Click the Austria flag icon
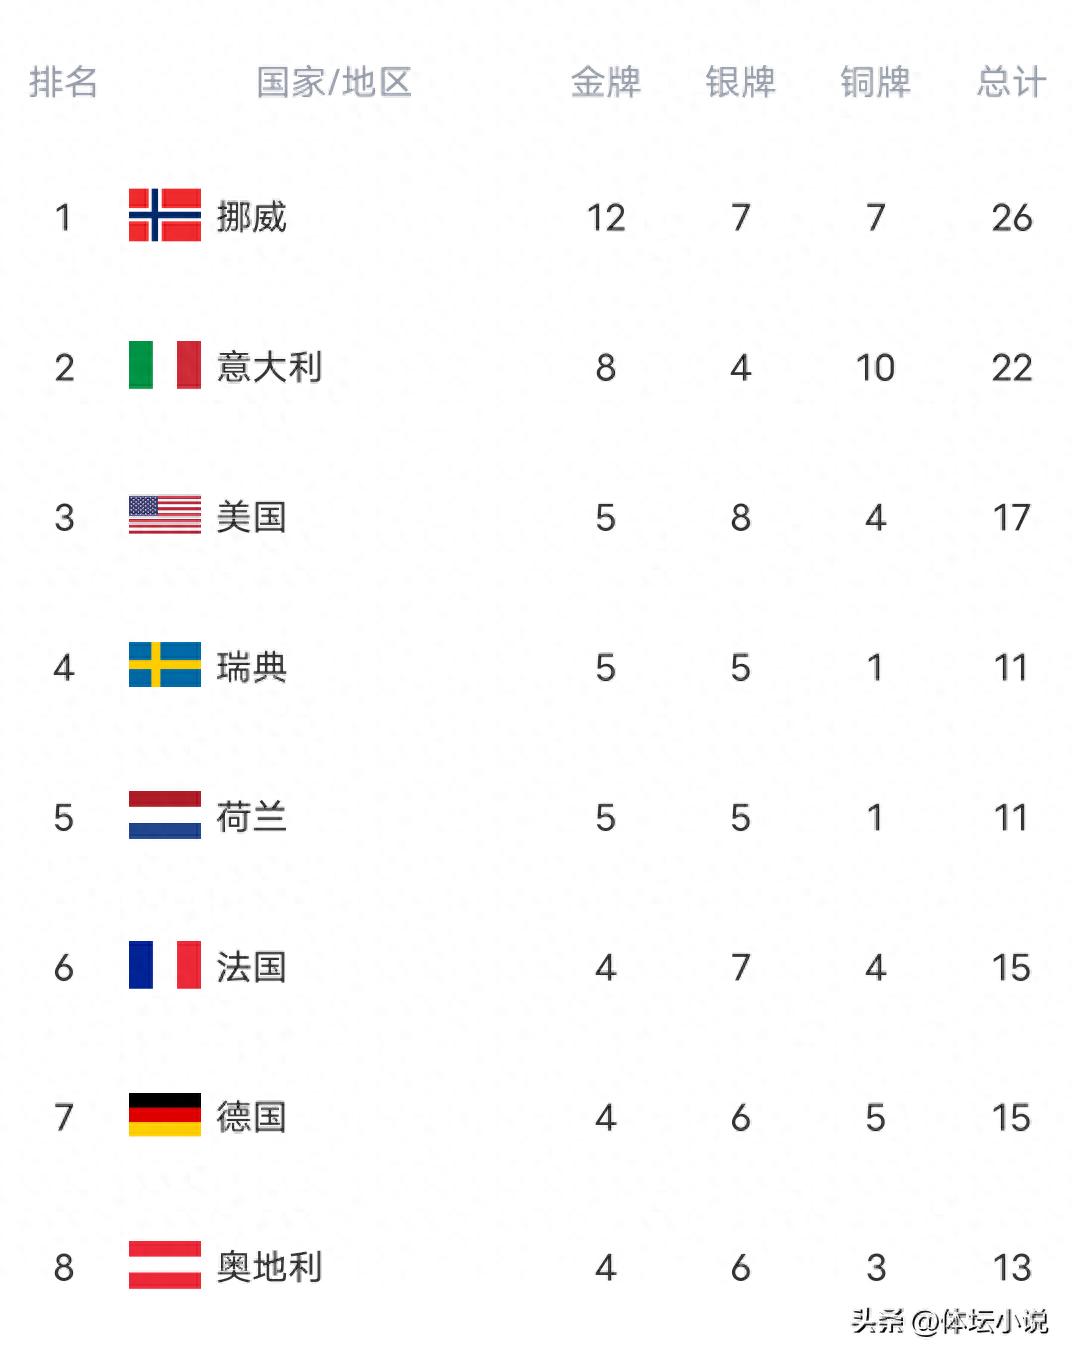1073x1359 pixels. coord(164,1265)
